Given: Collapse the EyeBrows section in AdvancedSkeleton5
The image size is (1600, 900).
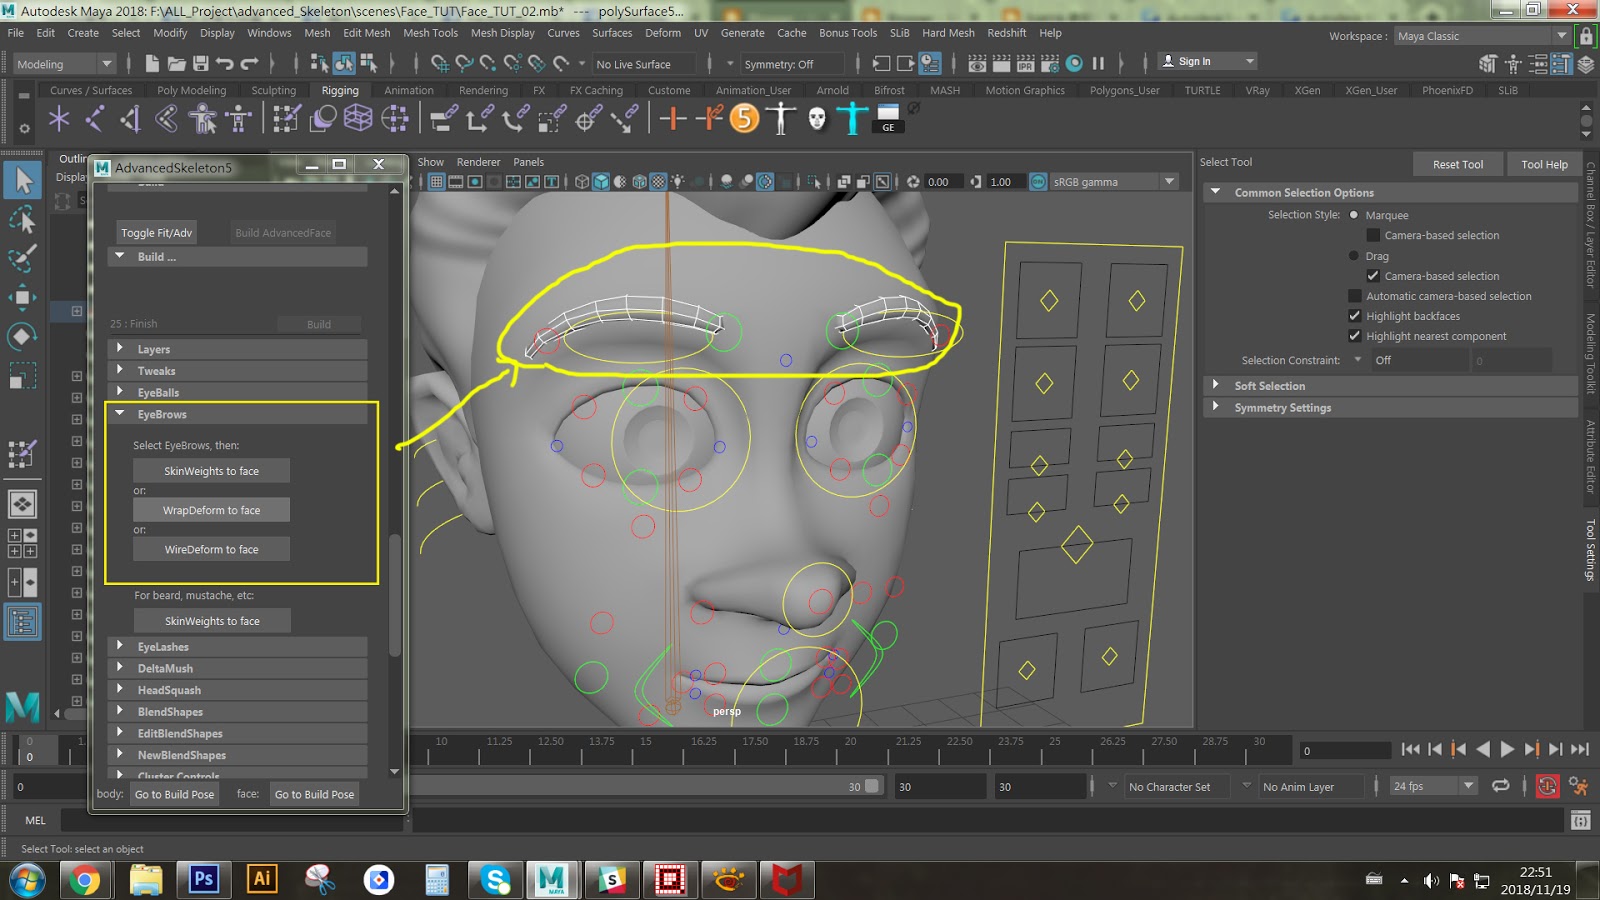Looking at the screenshot, I should [119, 413].
